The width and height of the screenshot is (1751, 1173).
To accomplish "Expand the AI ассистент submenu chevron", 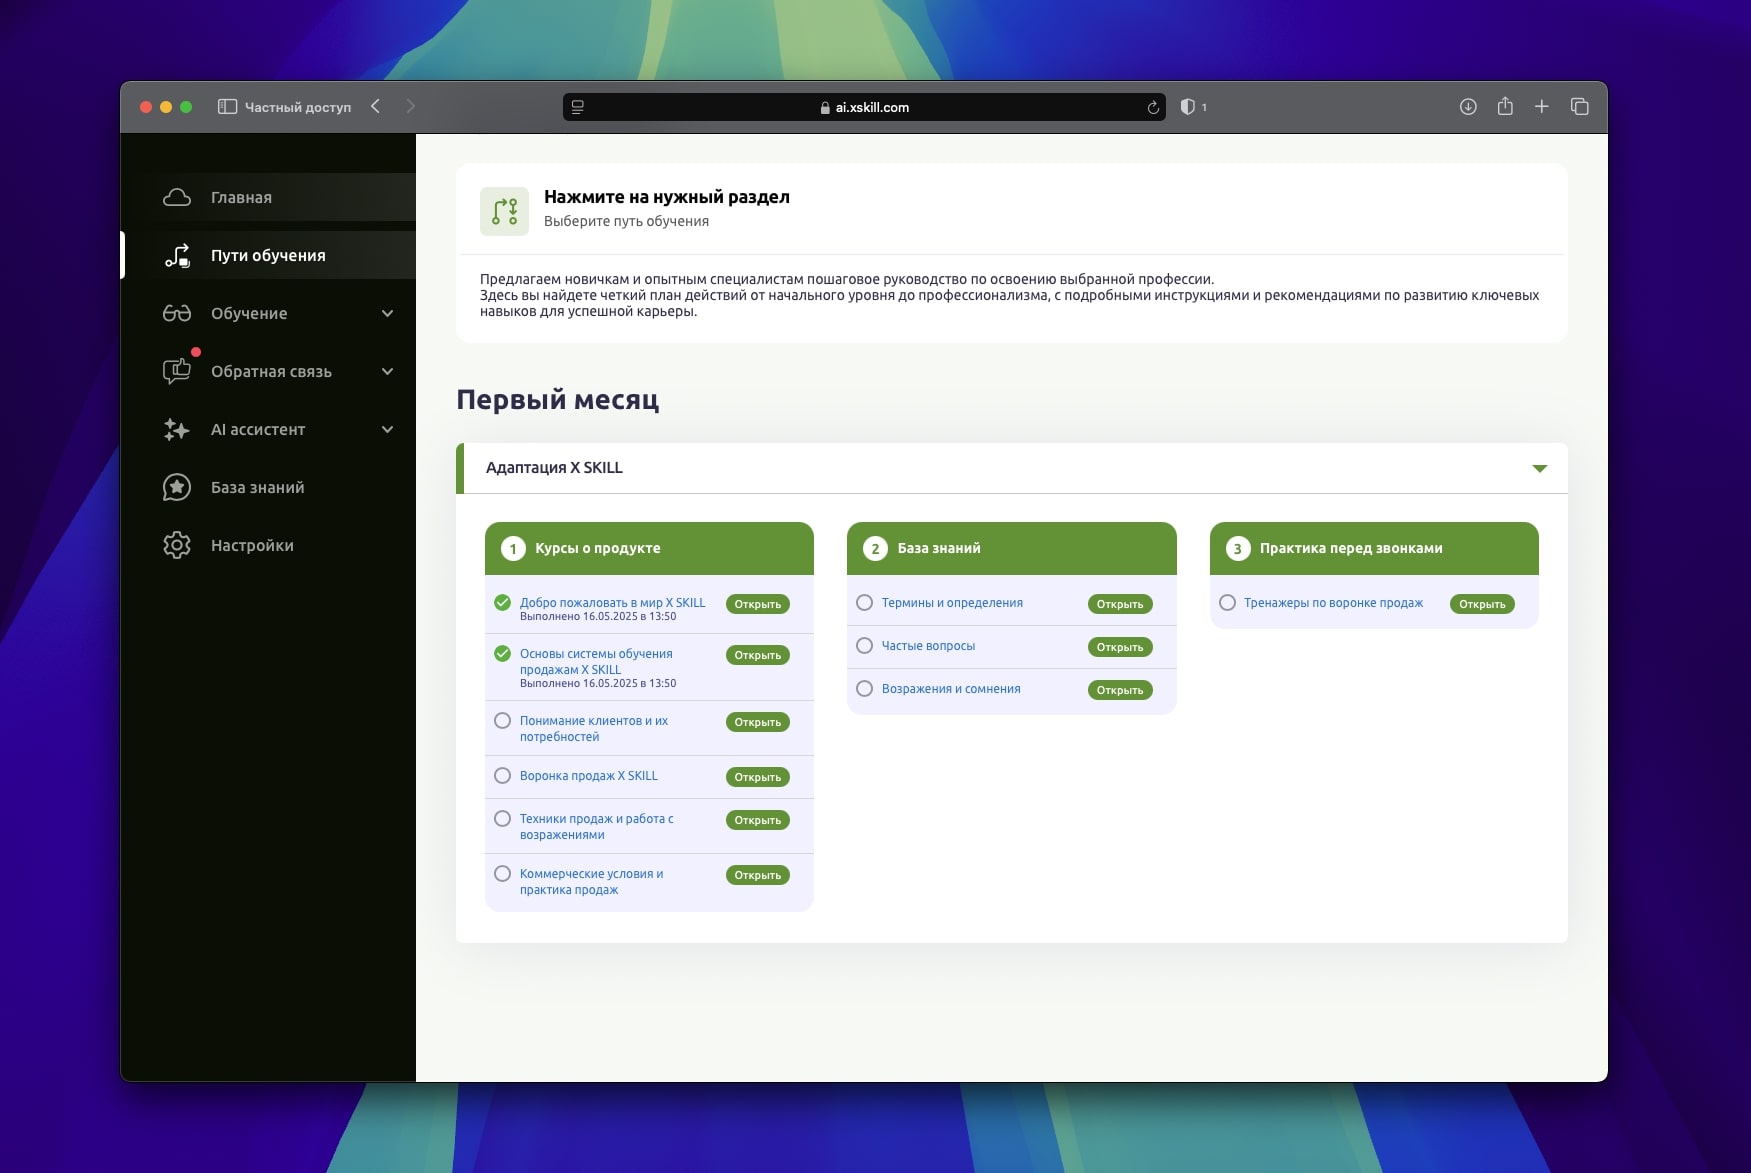I will tap(388, 429).
